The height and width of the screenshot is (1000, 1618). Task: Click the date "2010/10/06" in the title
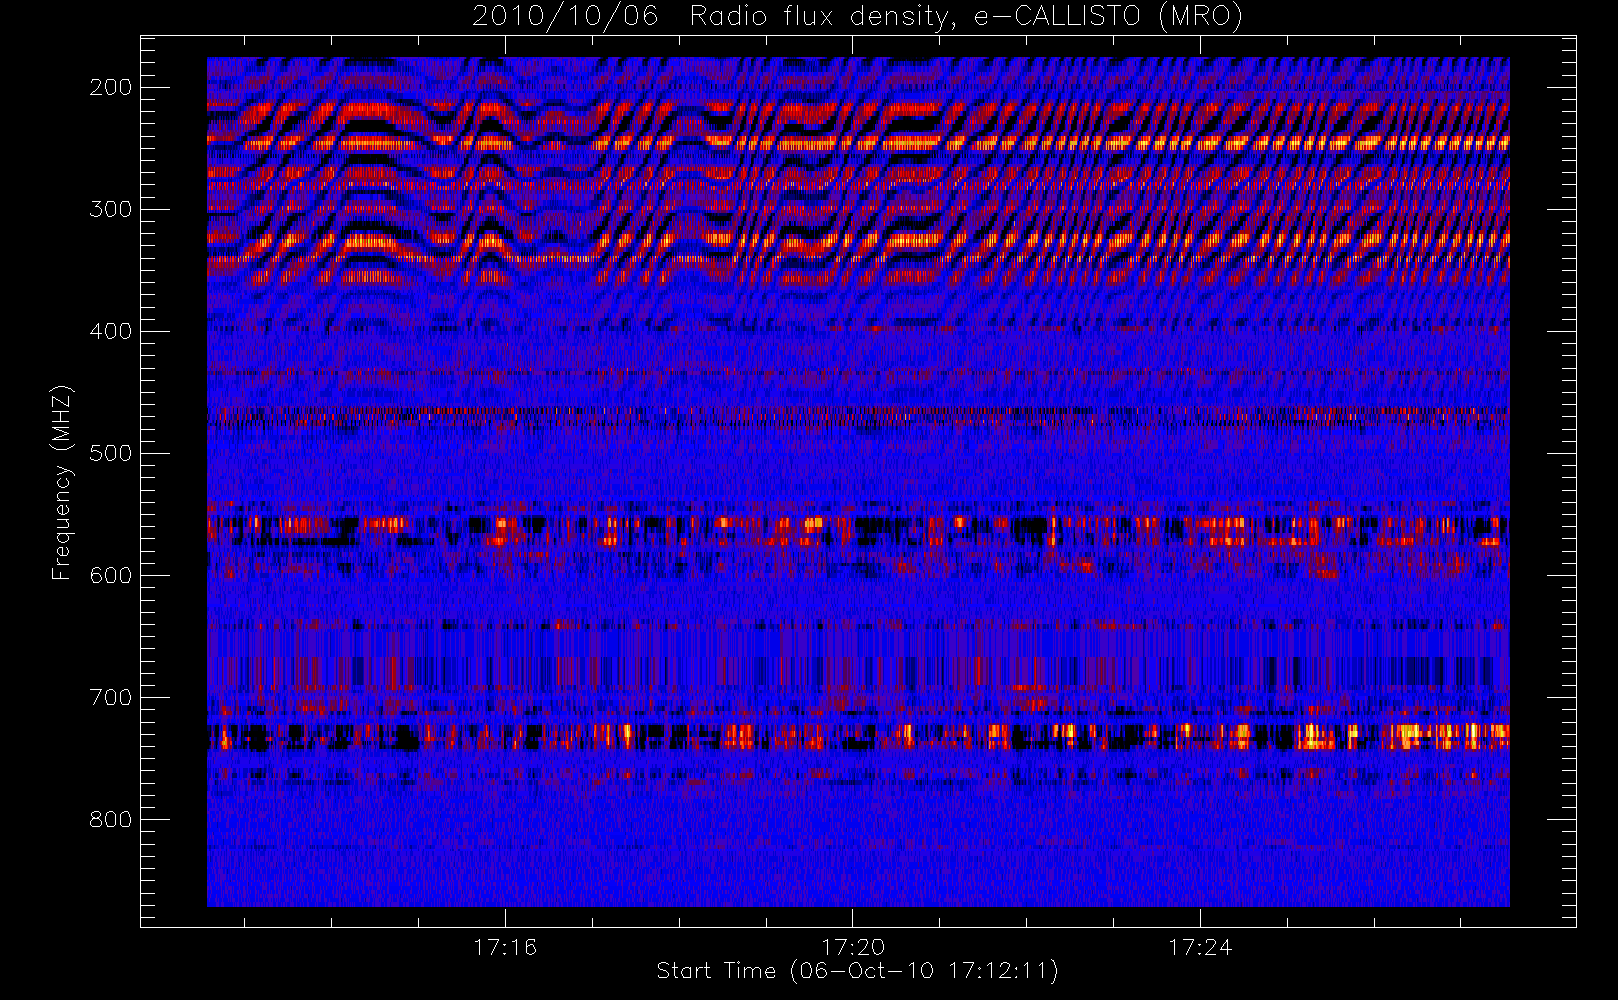[565, 17]
